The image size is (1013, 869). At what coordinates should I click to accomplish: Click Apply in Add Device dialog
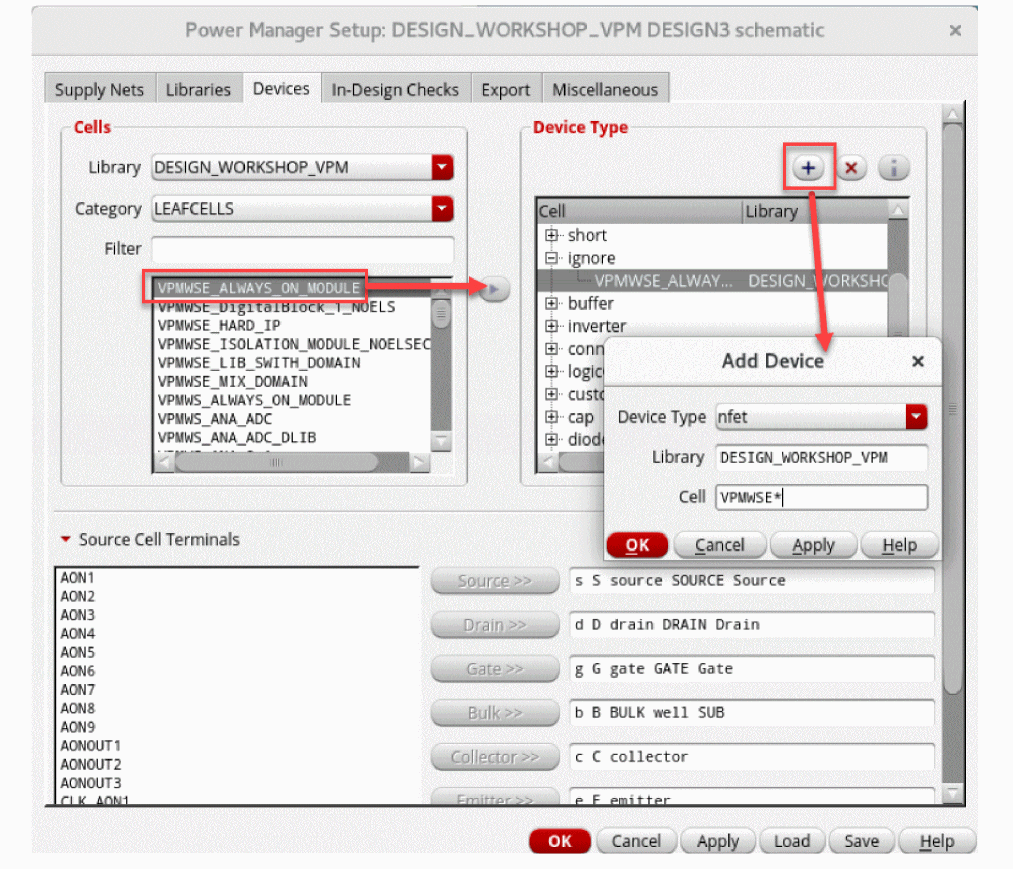tap(813, 545)
